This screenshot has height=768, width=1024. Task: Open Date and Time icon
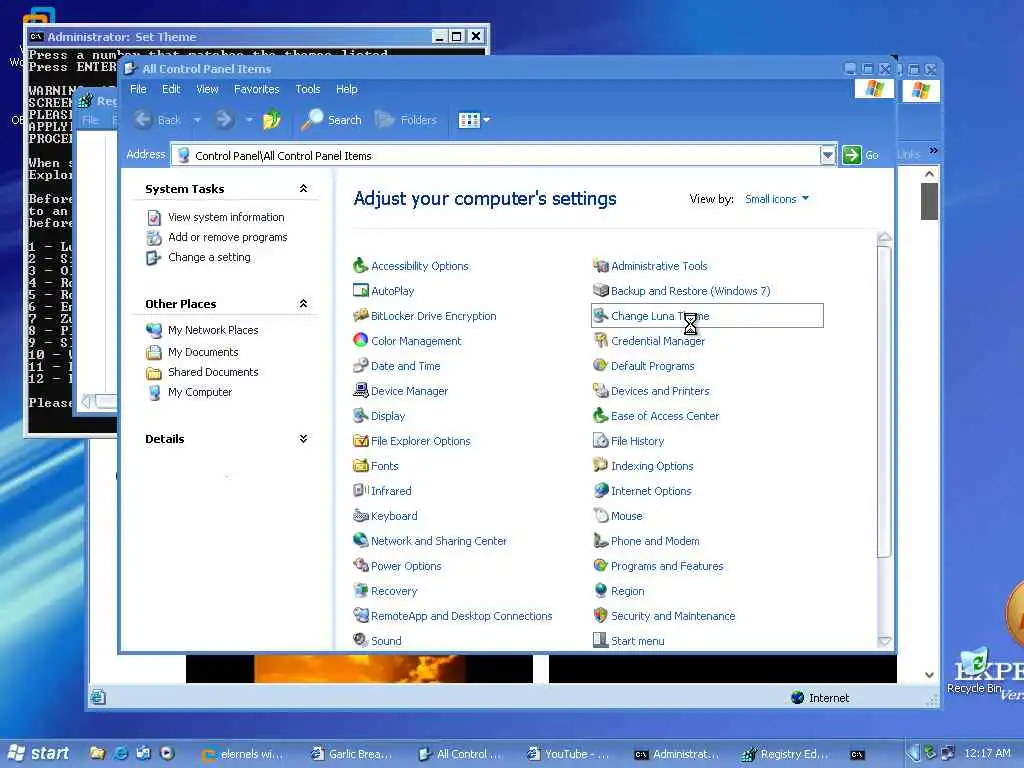360,366
